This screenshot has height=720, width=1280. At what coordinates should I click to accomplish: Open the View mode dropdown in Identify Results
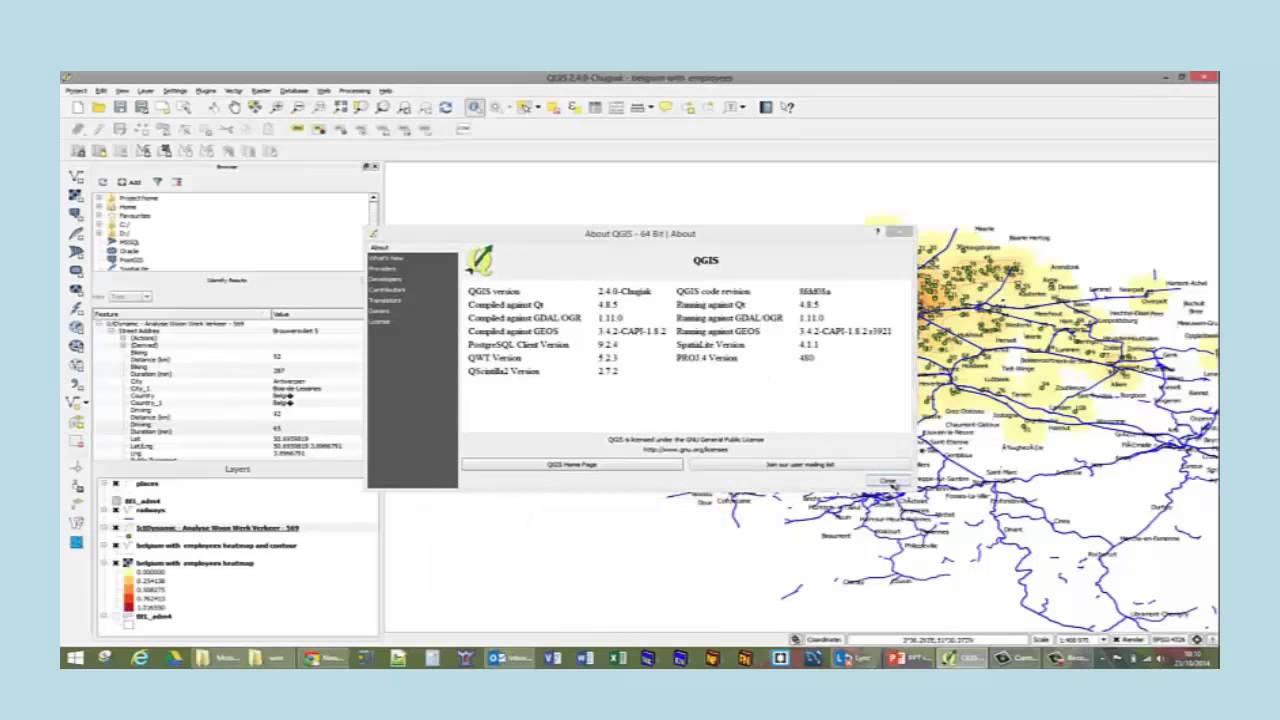131,297
